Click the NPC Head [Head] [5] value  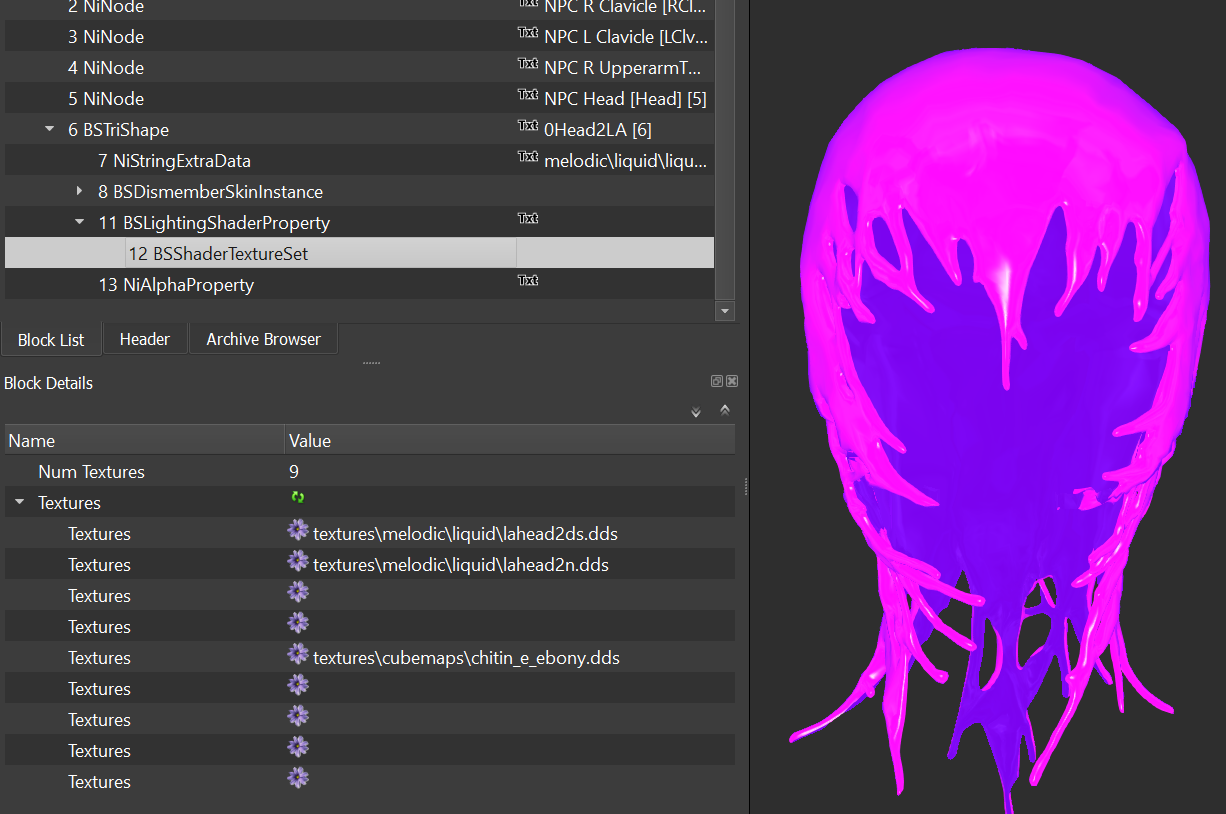click(x=625, y=99)
